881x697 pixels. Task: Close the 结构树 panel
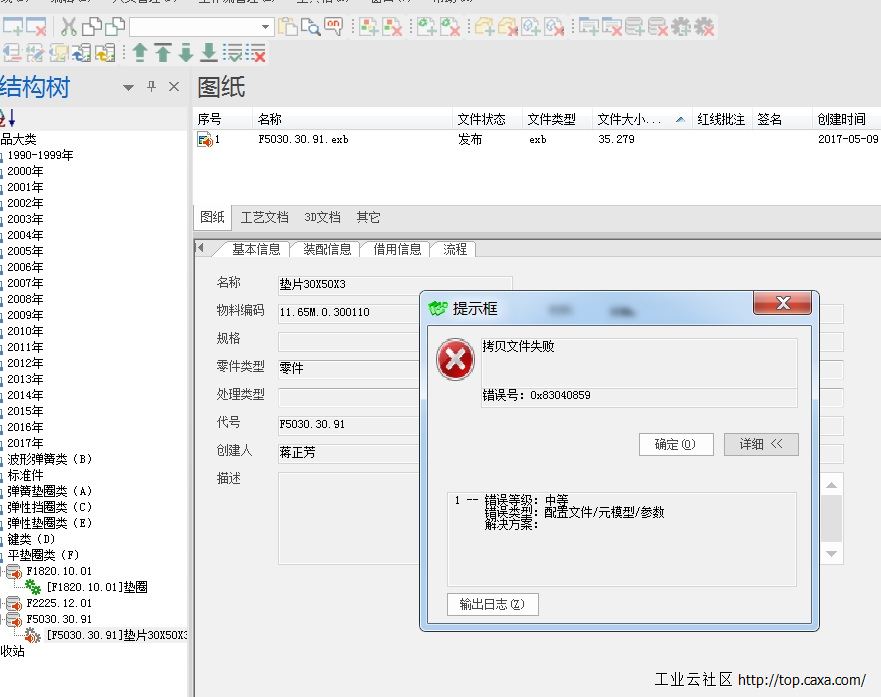[174, 86]
